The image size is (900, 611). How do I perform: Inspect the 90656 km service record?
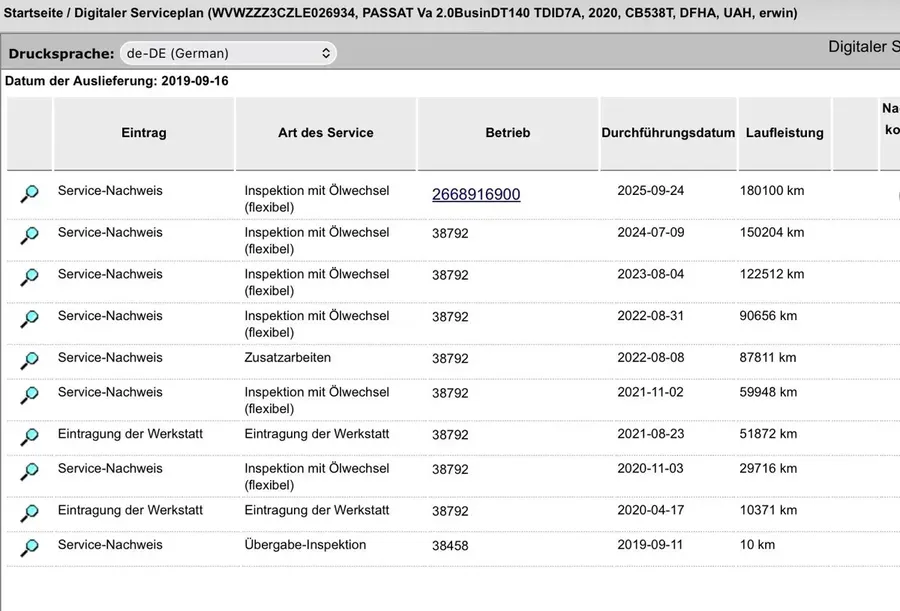[x=29, y=319]
